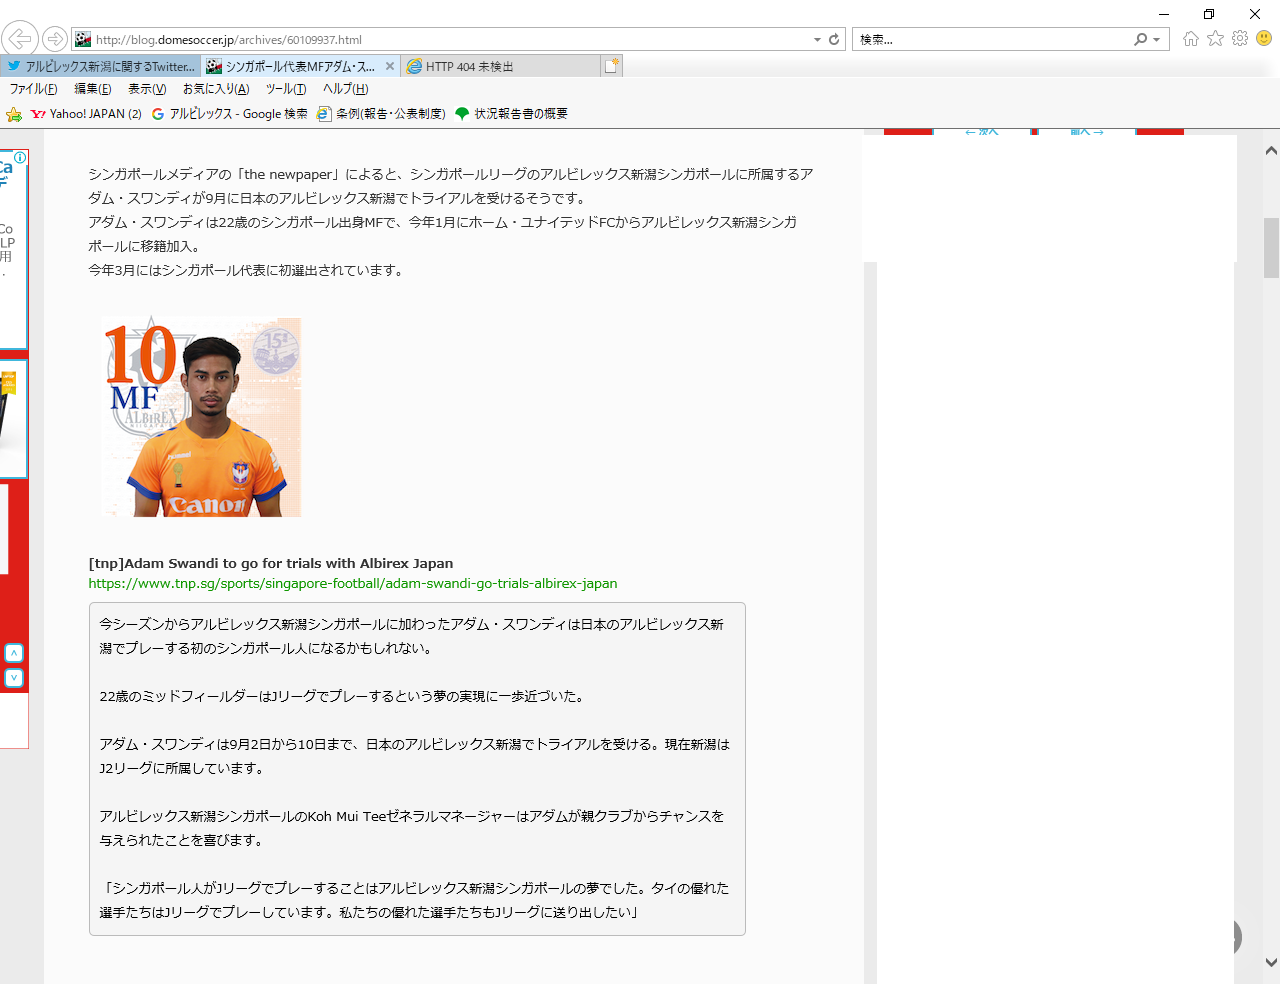Switch to the HTTP 404 未検出 tab
Screen dimensions: 1280x984
(500, 66)
